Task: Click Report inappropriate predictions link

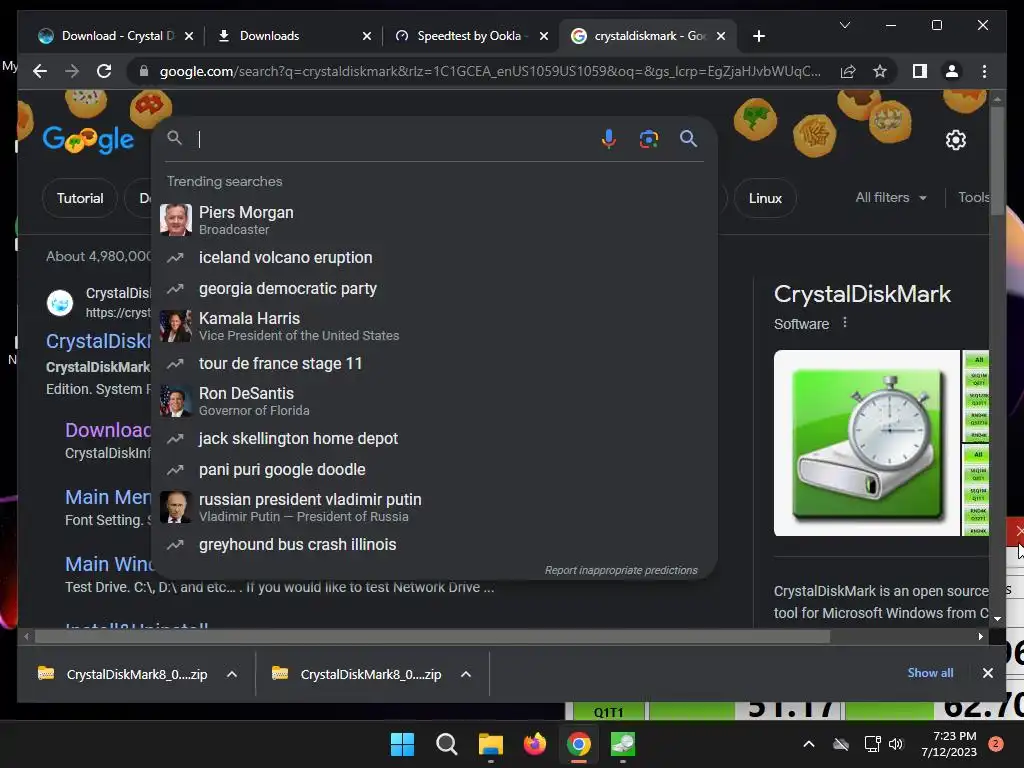Action: click(621, 570)
